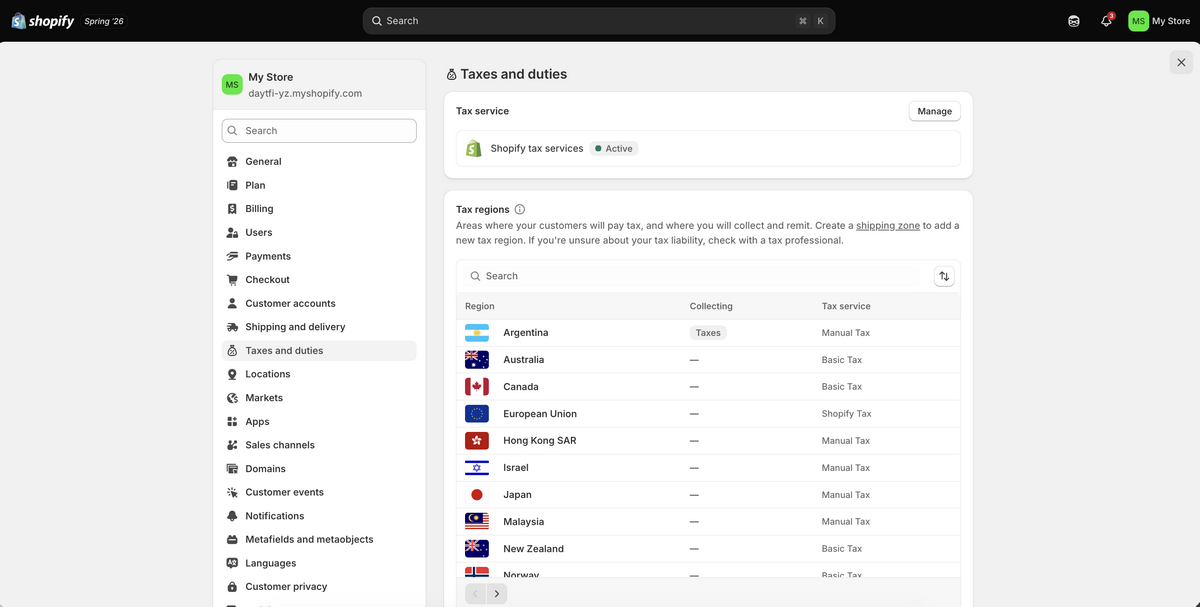Open the Australia tax region row
This screenshot has height=607, width=1200.
(x=708, y=360)
